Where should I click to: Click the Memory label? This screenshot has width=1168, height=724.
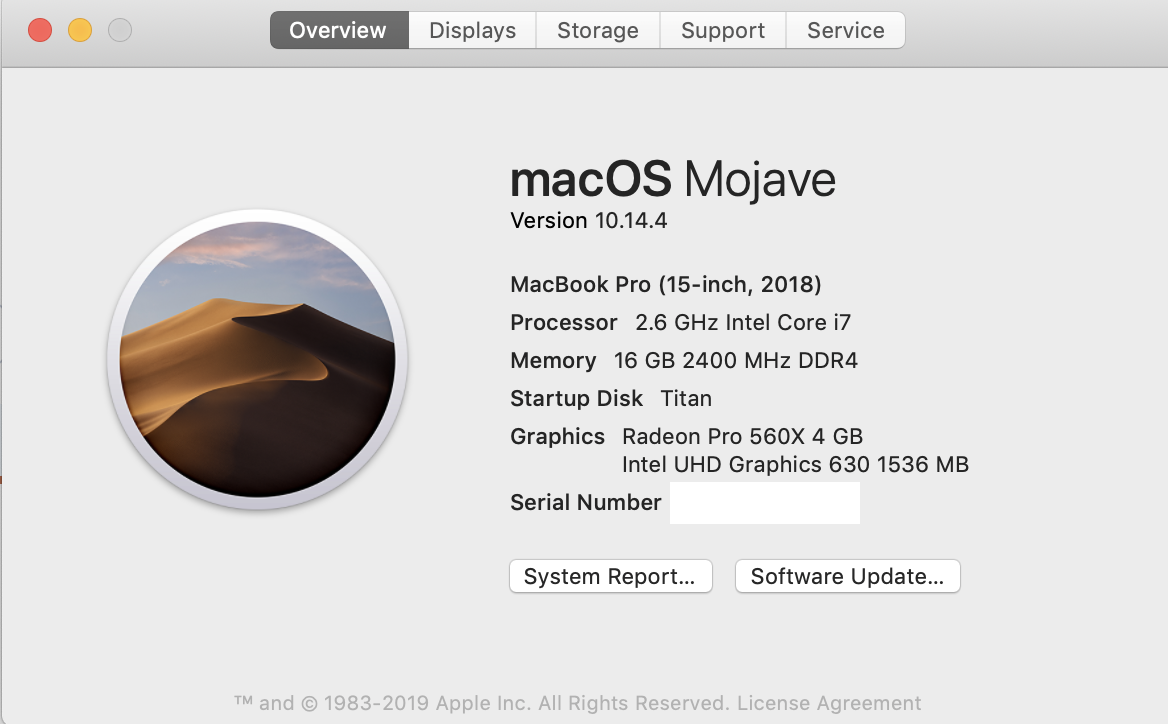[553, 361]
